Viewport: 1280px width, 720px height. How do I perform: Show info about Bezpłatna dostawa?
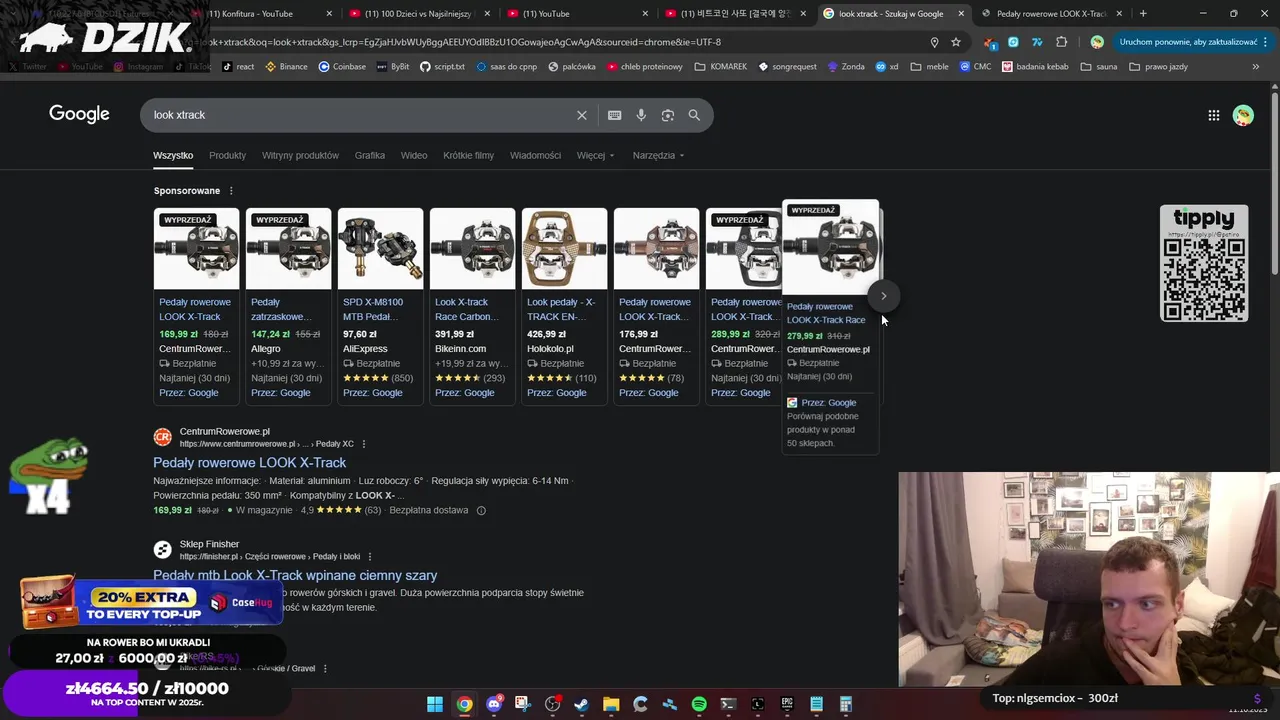481,511
